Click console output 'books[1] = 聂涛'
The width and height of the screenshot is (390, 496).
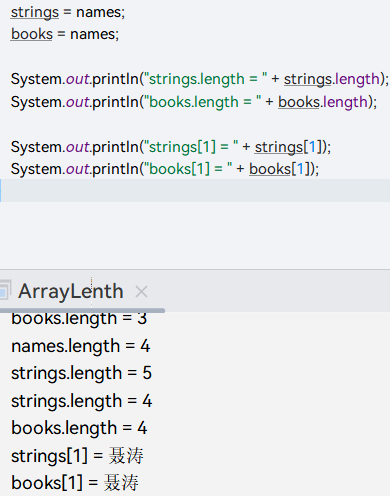coord(75,483)
